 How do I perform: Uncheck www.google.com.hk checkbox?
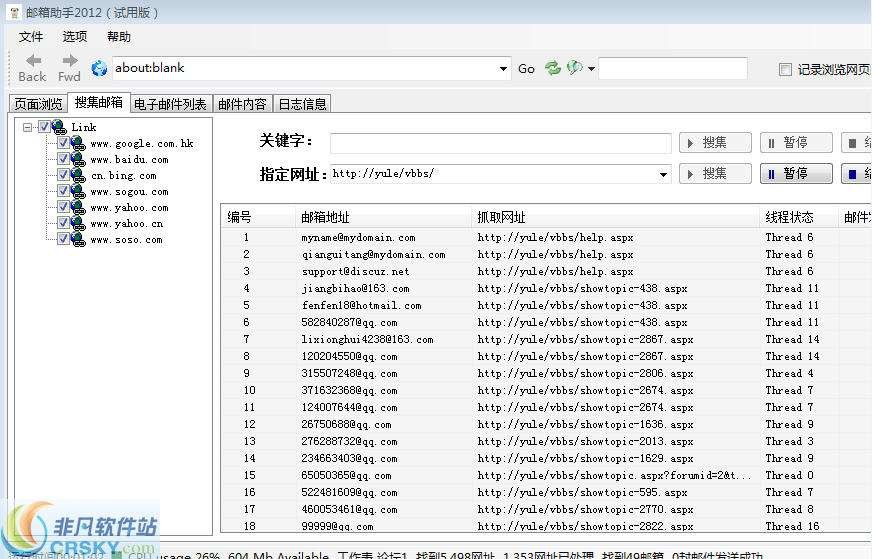(x=63, y=143)
